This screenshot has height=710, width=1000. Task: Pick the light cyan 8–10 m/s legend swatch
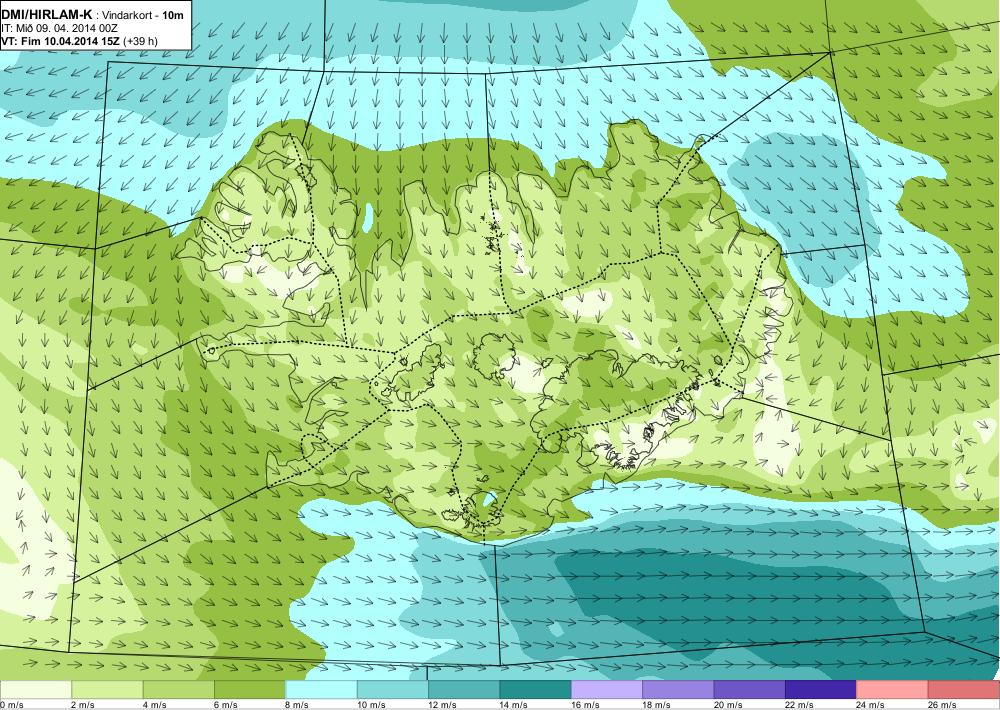321,689
